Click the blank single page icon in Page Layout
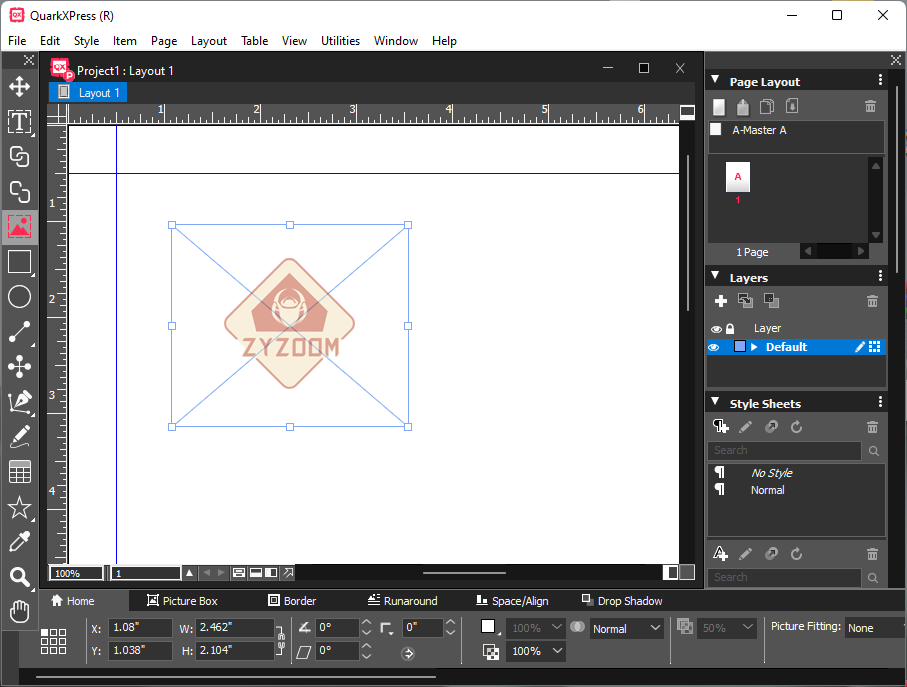Image resolution: width=907 pixels, height=687 pixels. pyautogui.click(x=719, y=107)
